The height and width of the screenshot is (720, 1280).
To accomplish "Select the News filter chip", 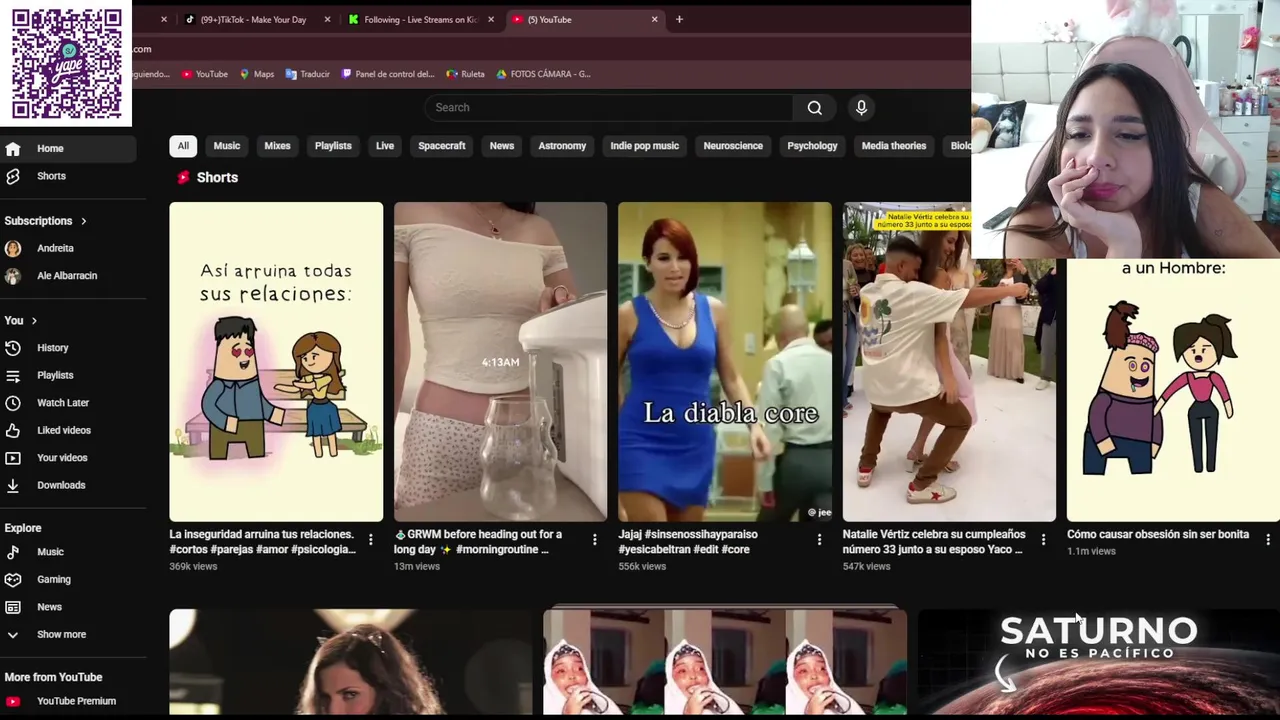I will pos(502,146).
